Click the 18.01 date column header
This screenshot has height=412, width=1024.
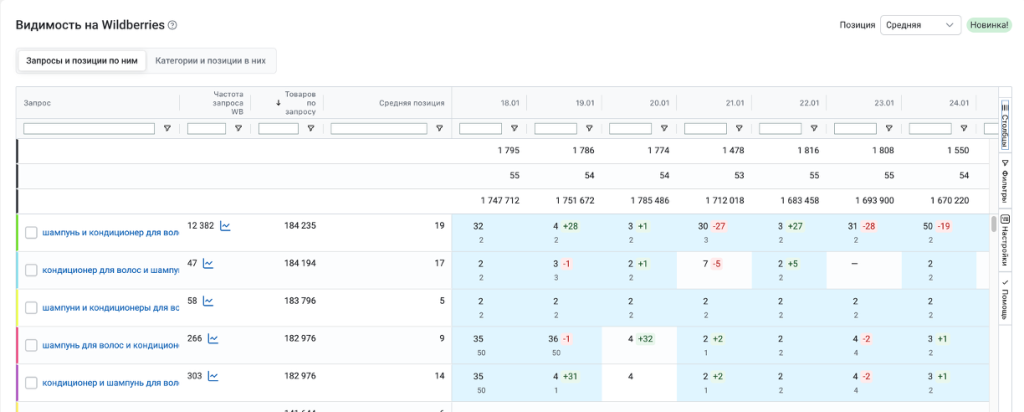[510, 103]
